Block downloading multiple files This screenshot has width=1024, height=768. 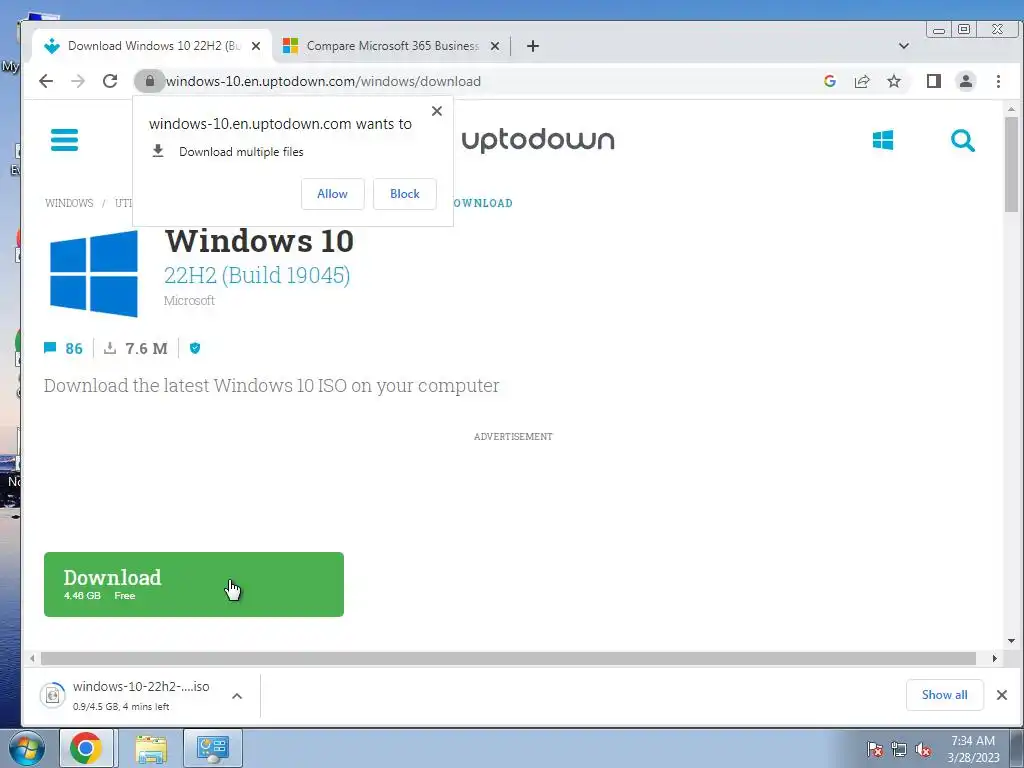pyautogui.click(x=405, y=194)
